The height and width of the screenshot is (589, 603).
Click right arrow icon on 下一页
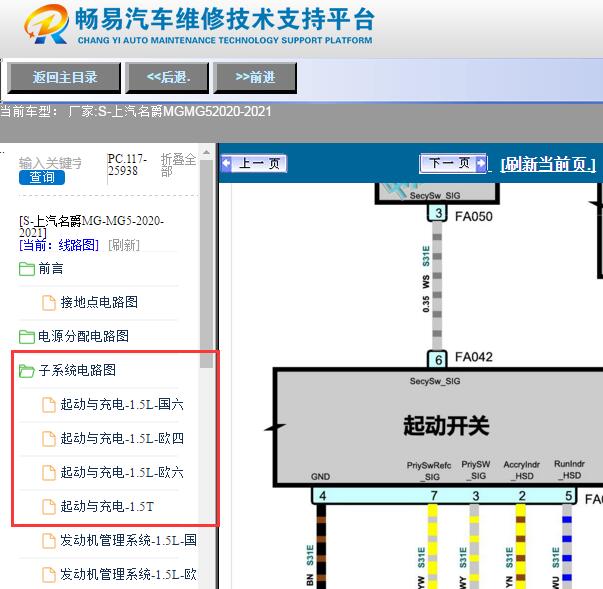coord(481,163)
